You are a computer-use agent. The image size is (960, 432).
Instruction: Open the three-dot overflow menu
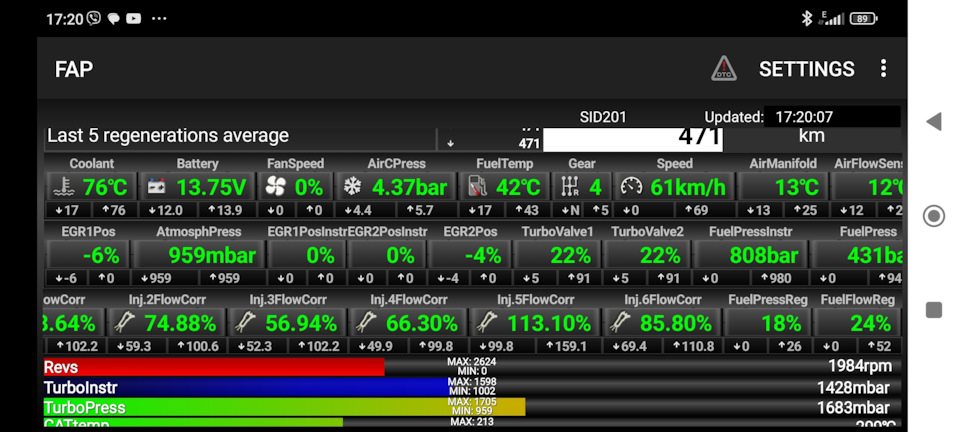tap(883, 68)
